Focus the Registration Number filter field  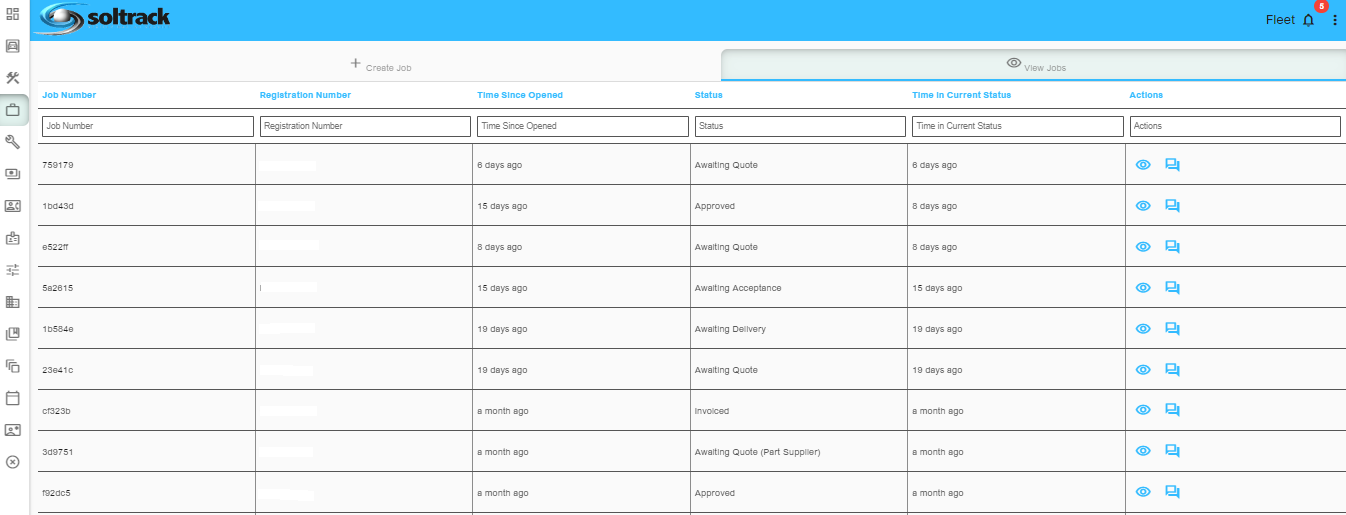[x=365, y=127]
